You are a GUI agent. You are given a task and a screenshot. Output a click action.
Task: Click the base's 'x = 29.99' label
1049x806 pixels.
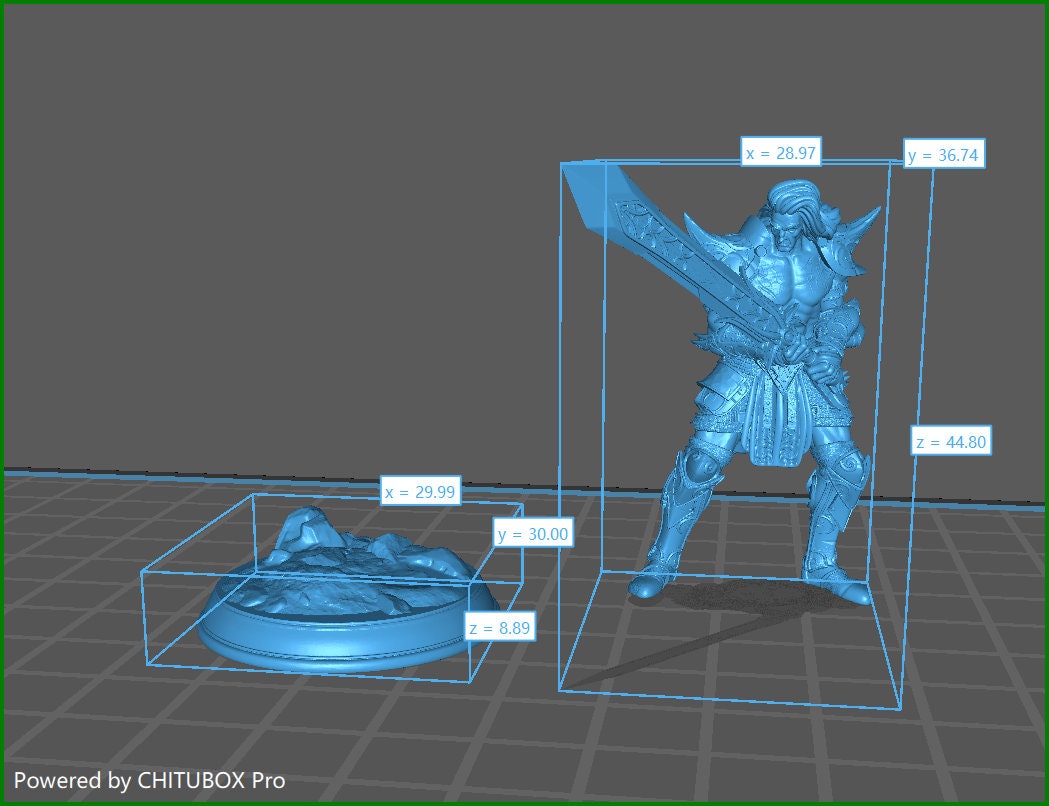tap(420, 491)
